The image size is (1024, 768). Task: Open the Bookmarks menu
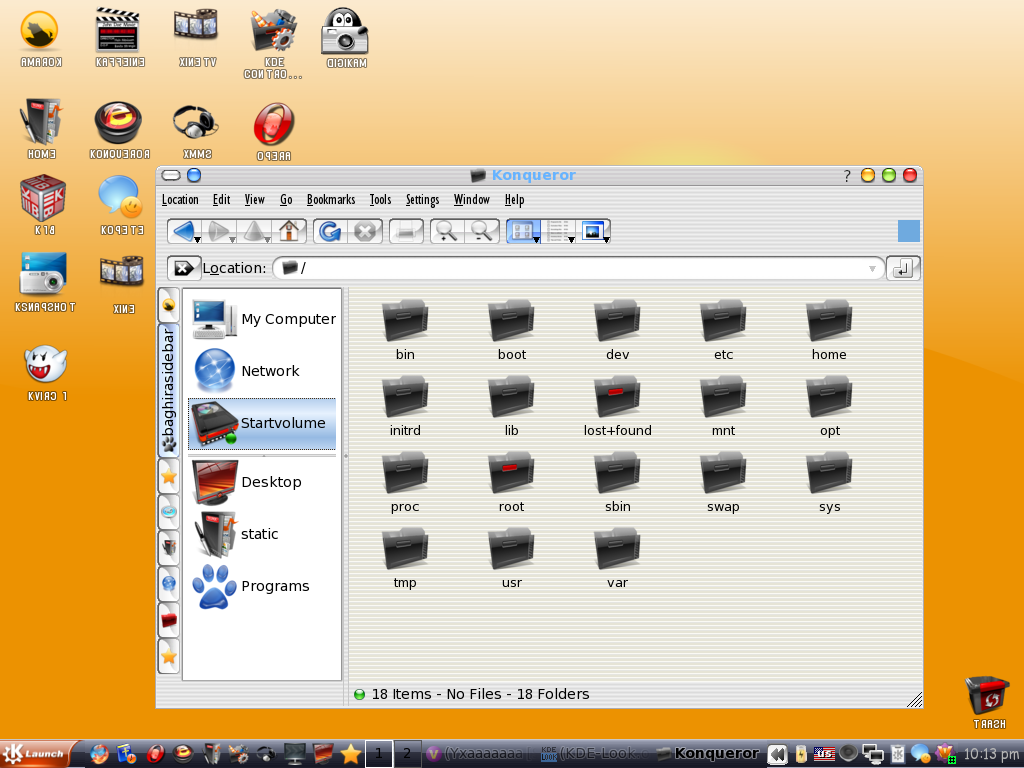coord(331,200)
